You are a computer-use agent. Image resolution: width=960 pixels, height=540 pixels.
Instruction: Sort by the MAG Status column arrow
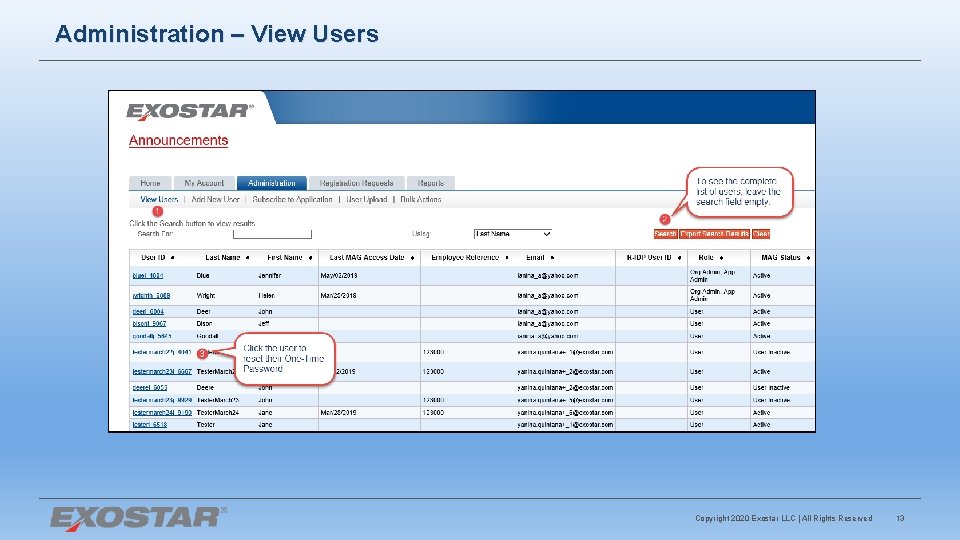(808, 258)
